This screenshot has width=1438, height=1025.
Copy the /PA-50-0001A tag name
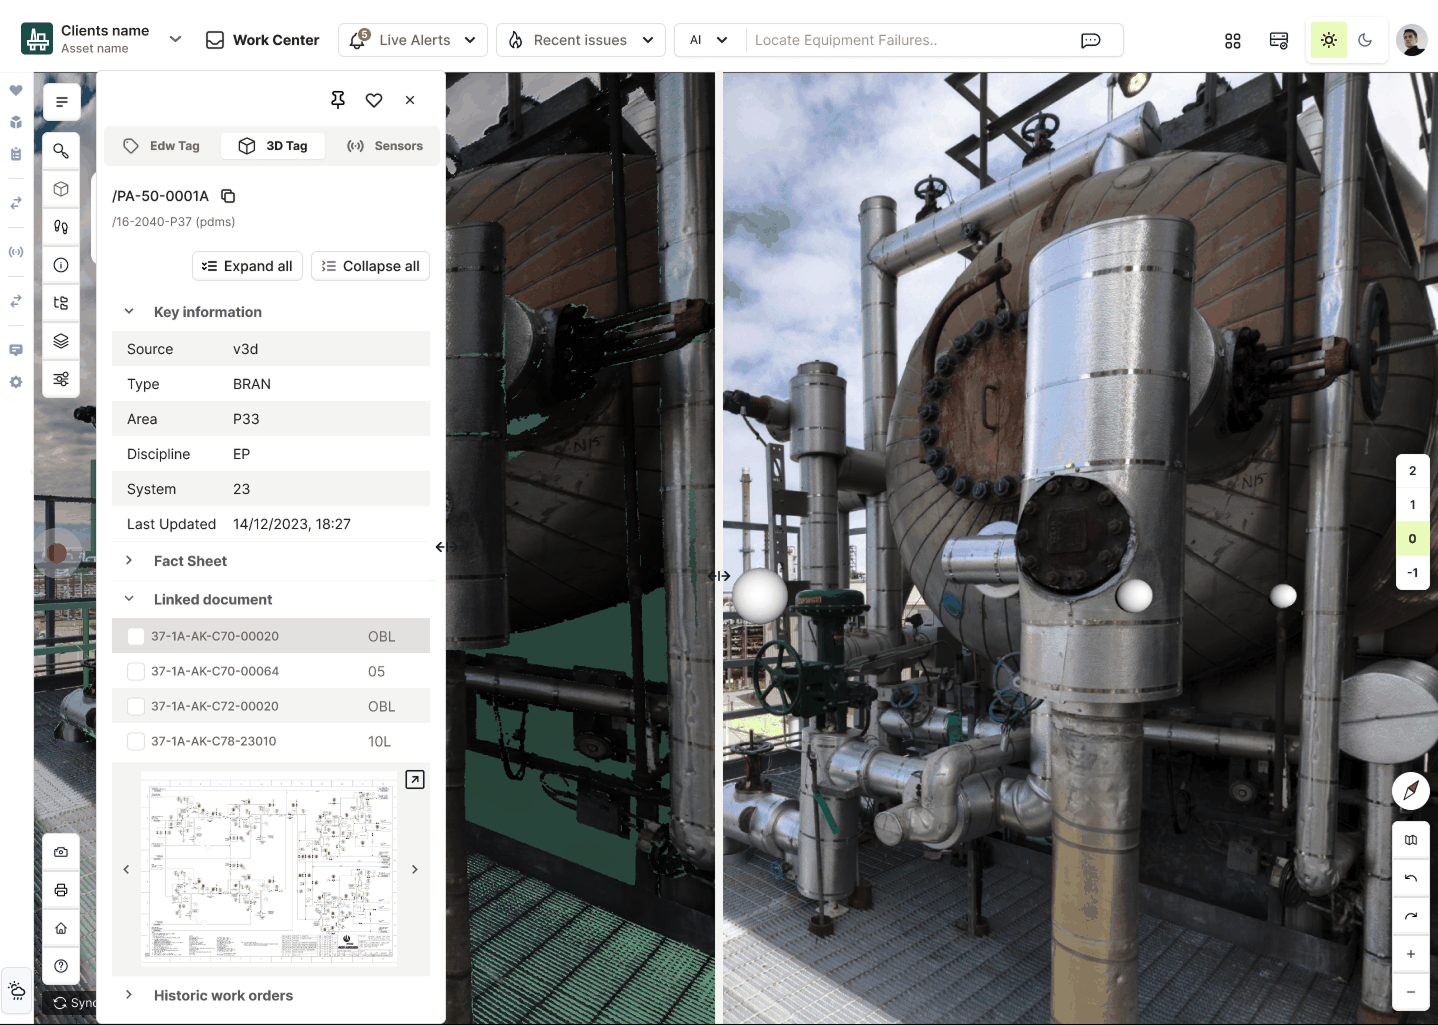point(228,196)
